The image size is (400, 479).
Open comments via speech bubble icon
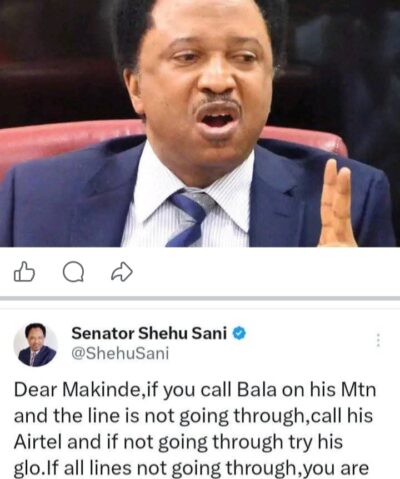73,273
